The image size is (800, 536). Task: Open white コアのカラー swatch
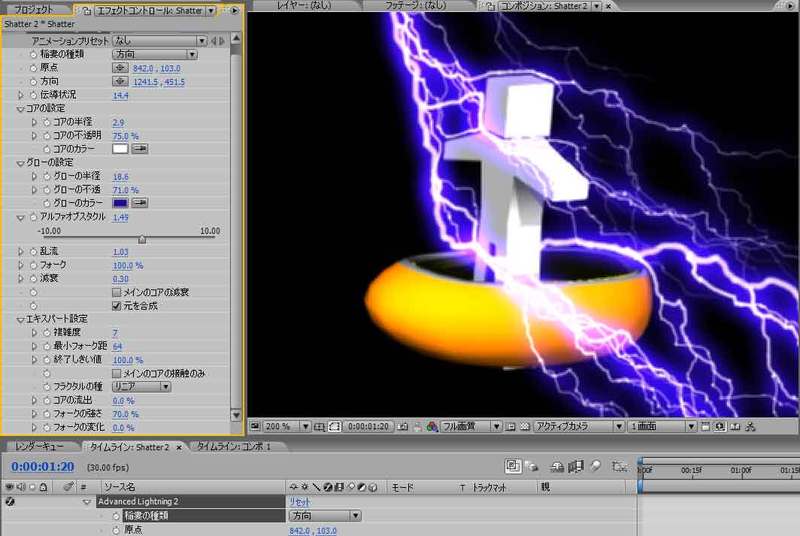[x=120, y=148]
